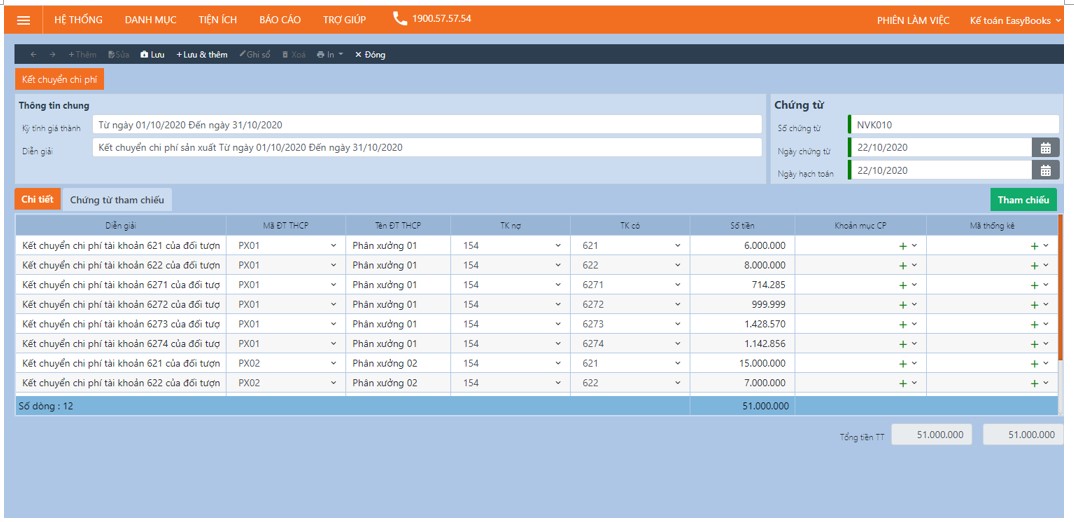
Task: Click the Kỳ tính giá thành field
Action: point(427,125)
